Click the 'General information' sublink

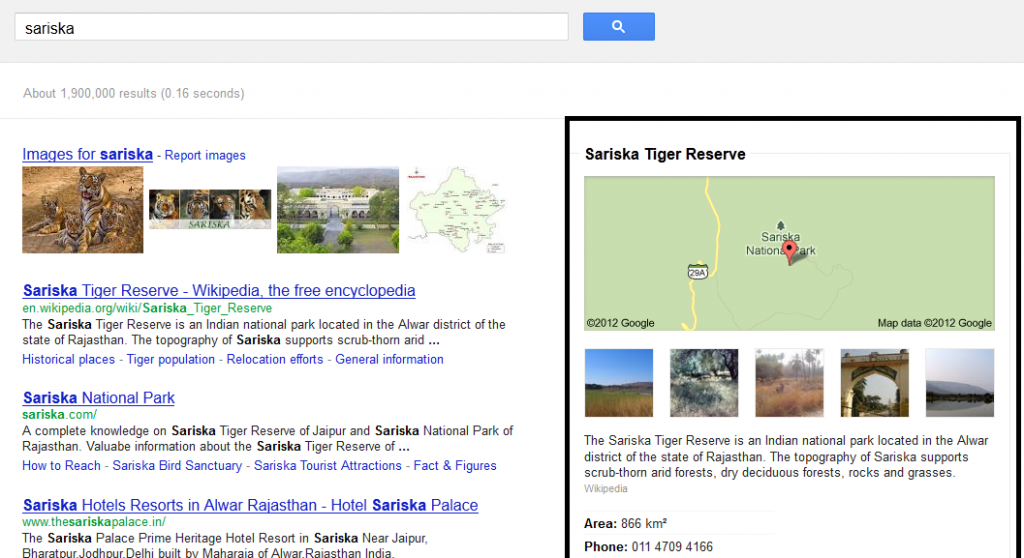(389, 359)
